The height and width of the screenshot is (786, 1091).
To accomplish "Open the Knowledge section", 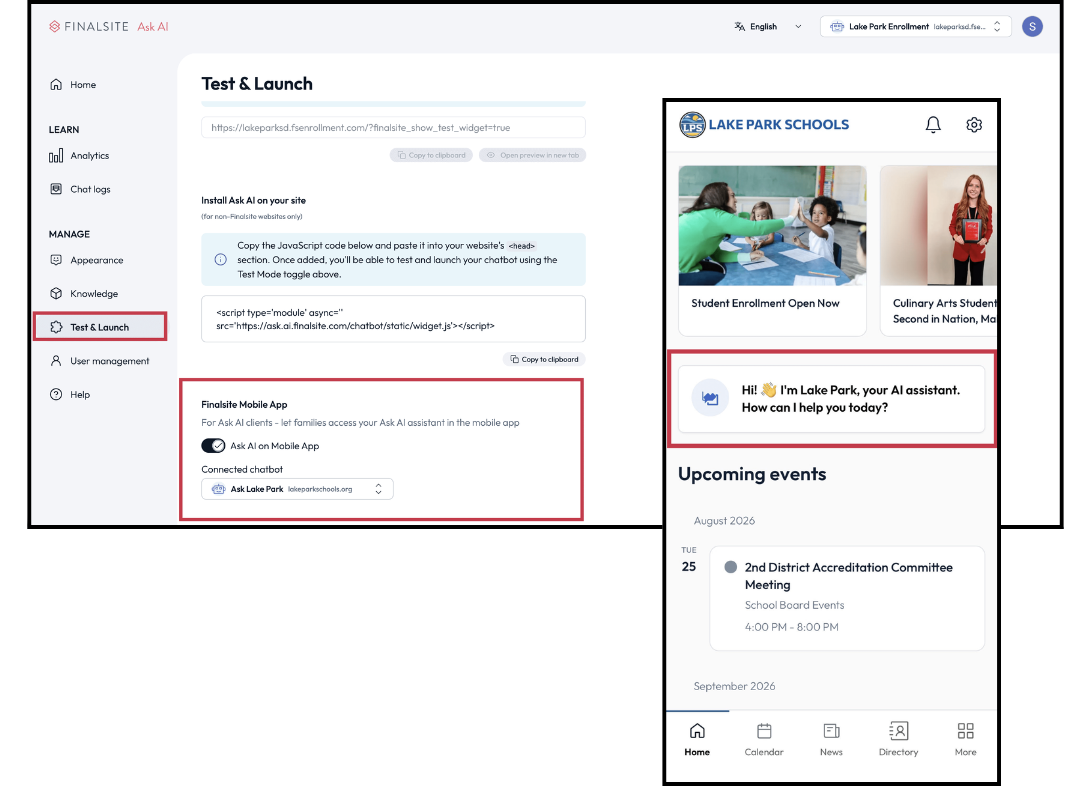I will pos(83,294).
